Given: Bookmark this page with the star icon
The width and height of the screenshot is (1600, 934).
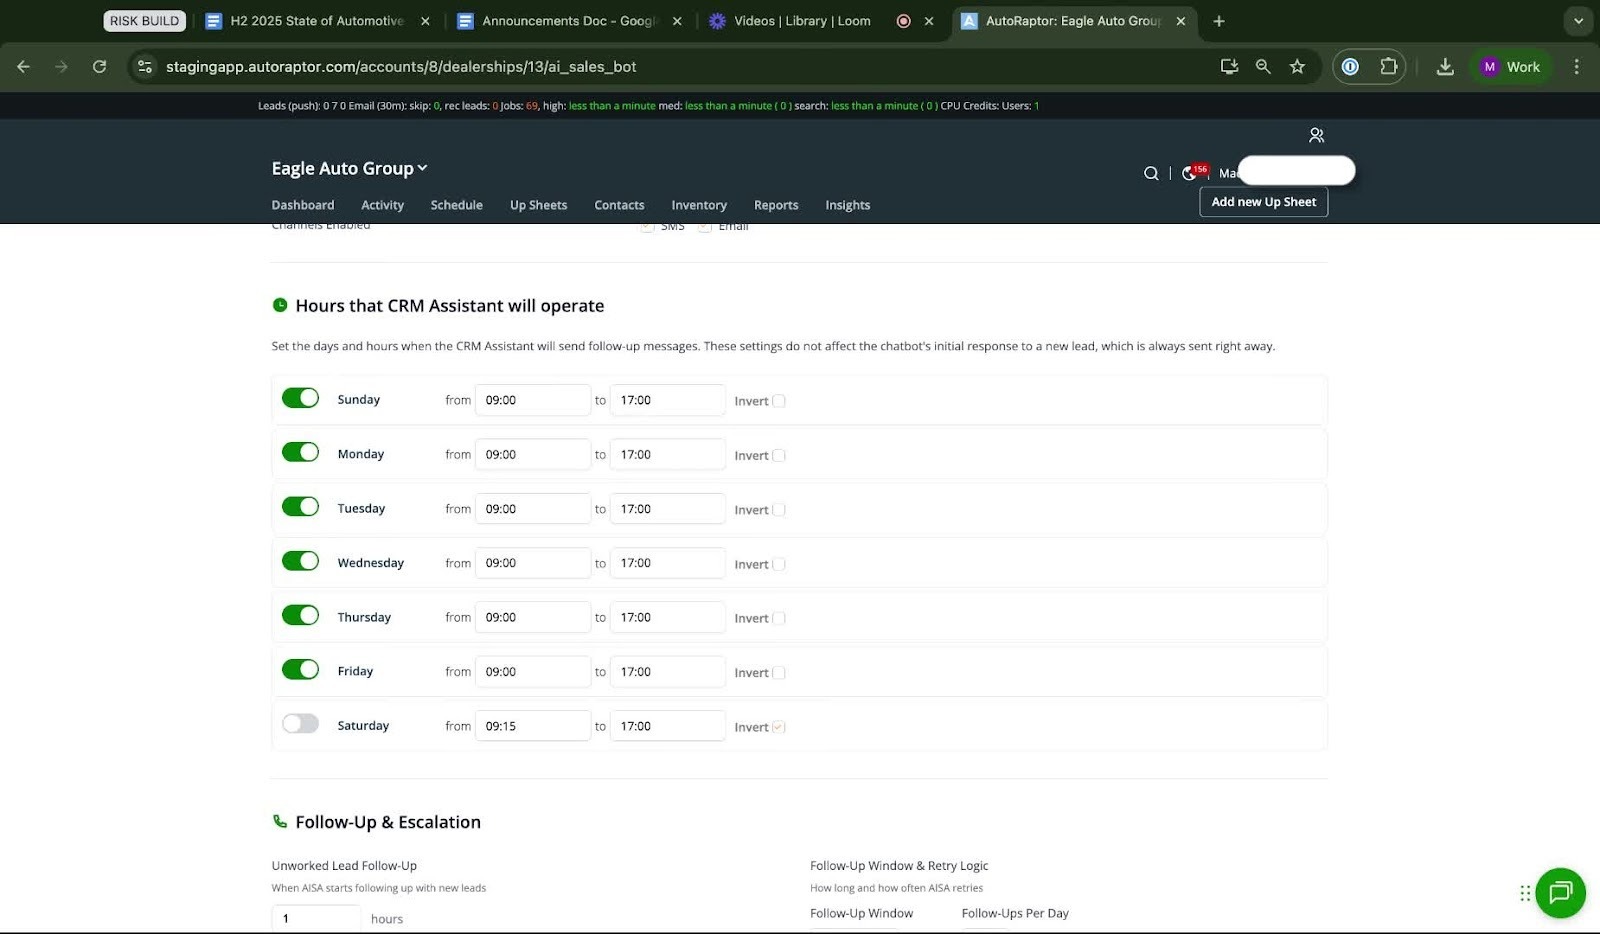Looking at the screenshot, I should pos(1297,67).
